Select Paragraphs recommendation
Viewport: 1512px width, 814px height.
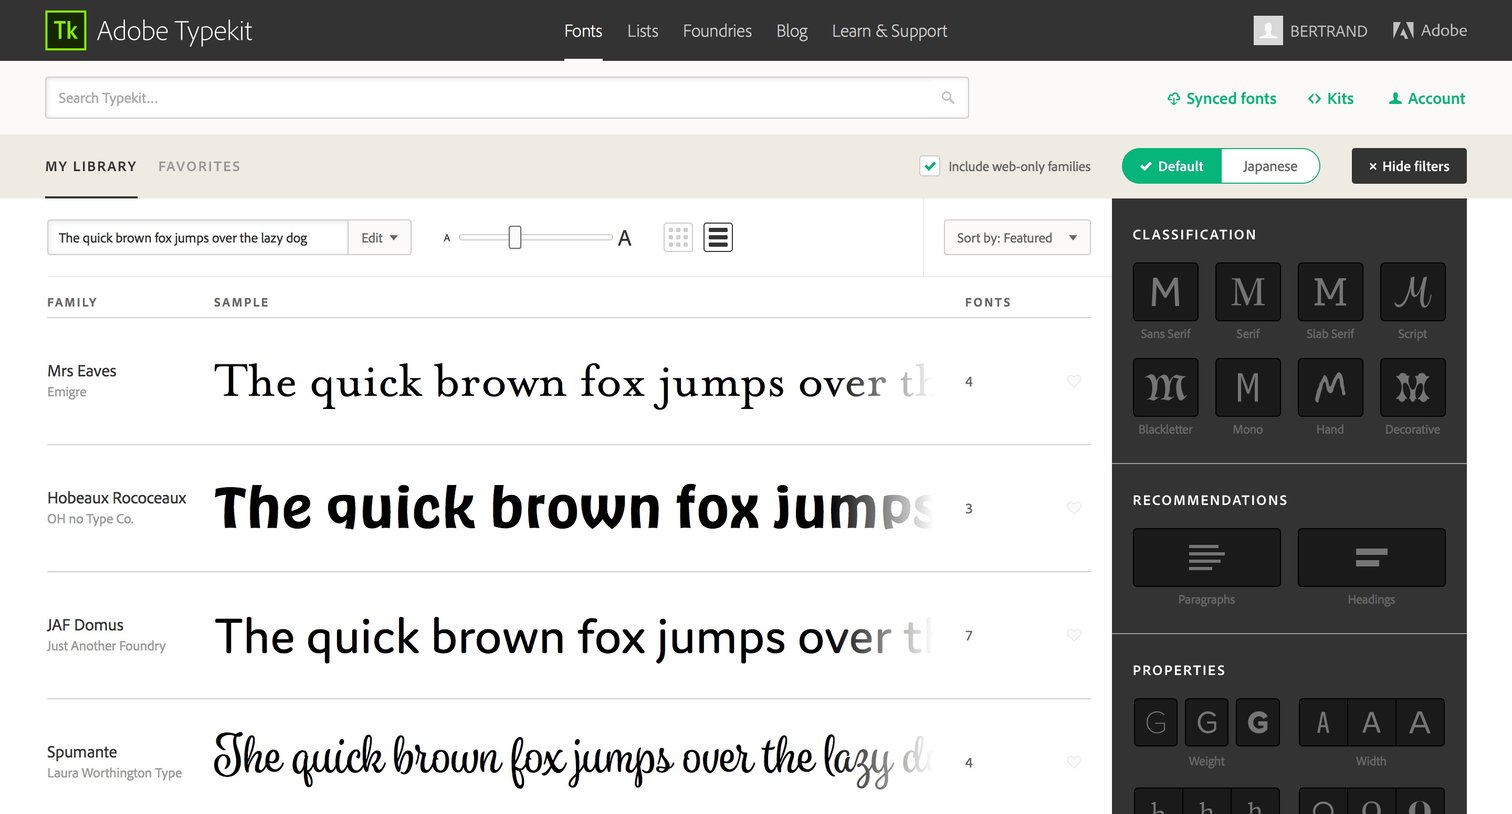(x=1206, y=557)
